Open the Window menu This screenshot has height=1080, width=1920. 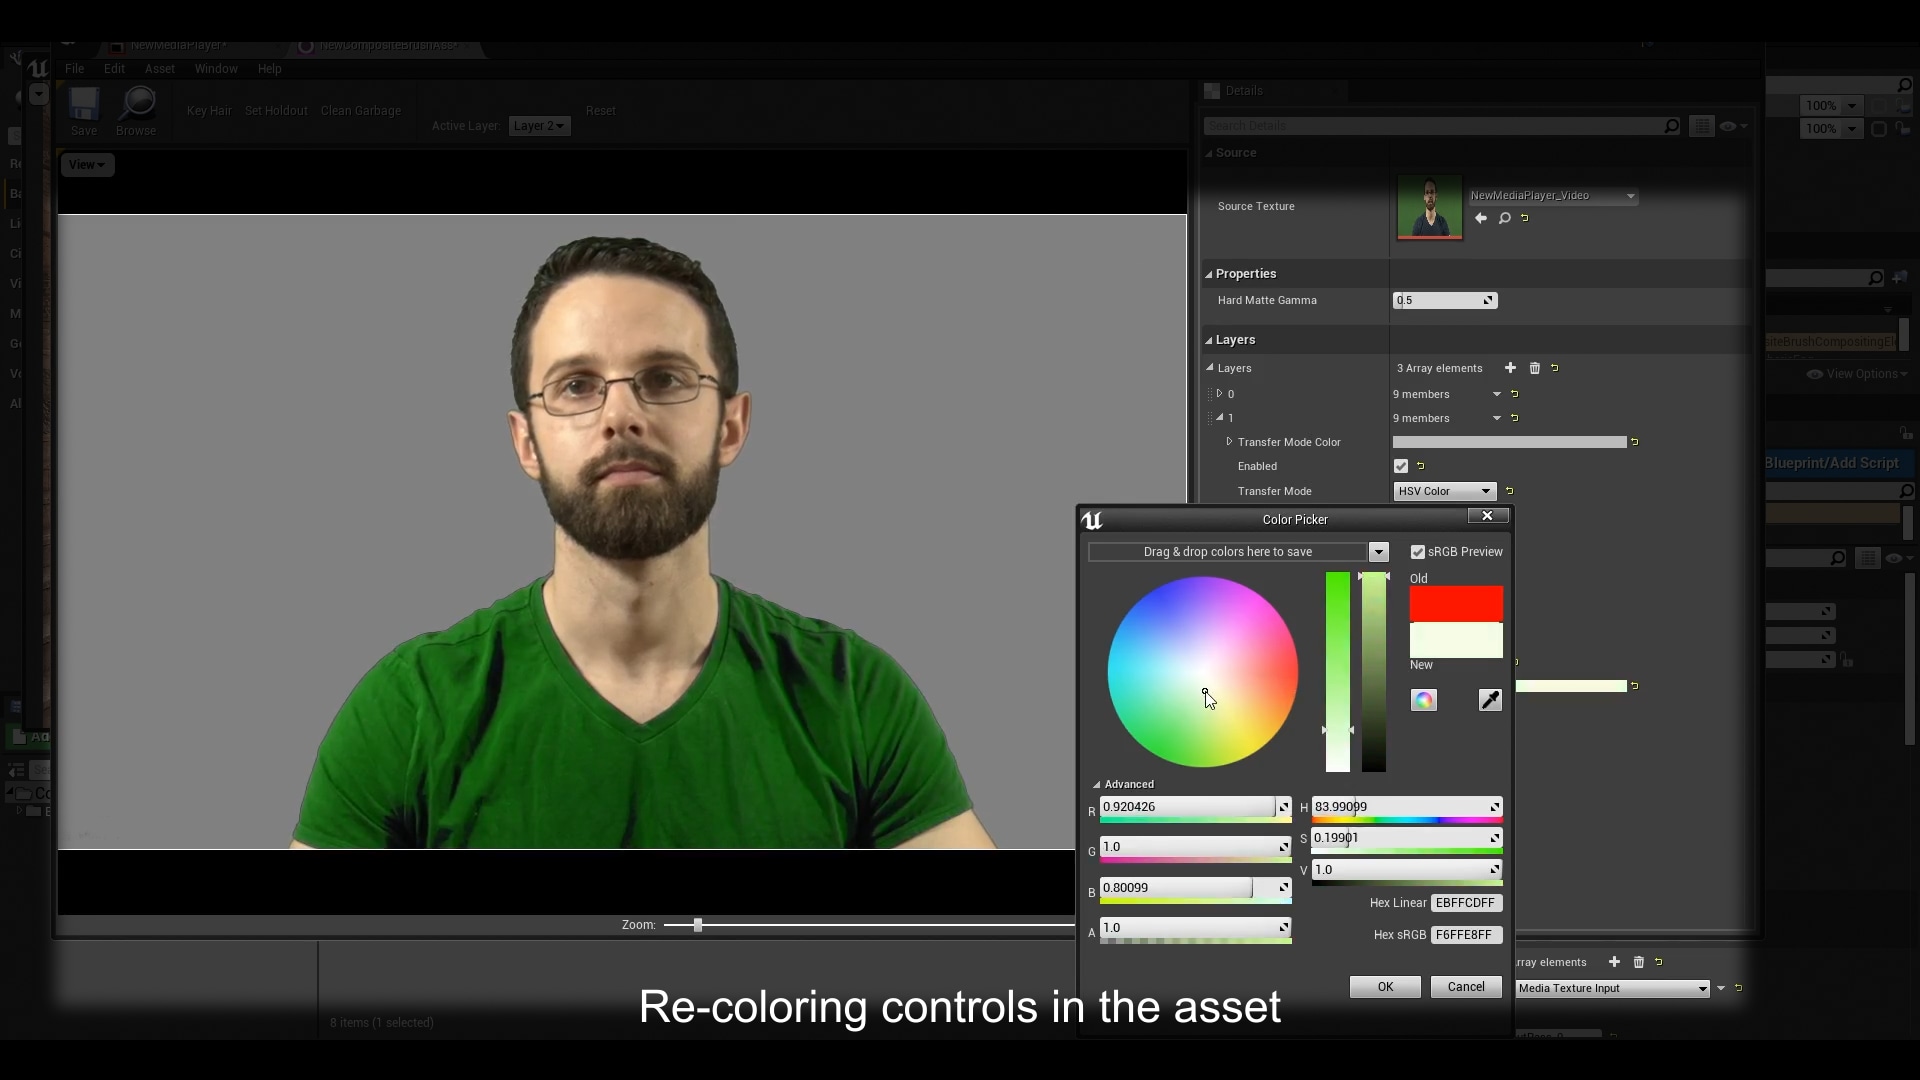(x=216, y=68)
